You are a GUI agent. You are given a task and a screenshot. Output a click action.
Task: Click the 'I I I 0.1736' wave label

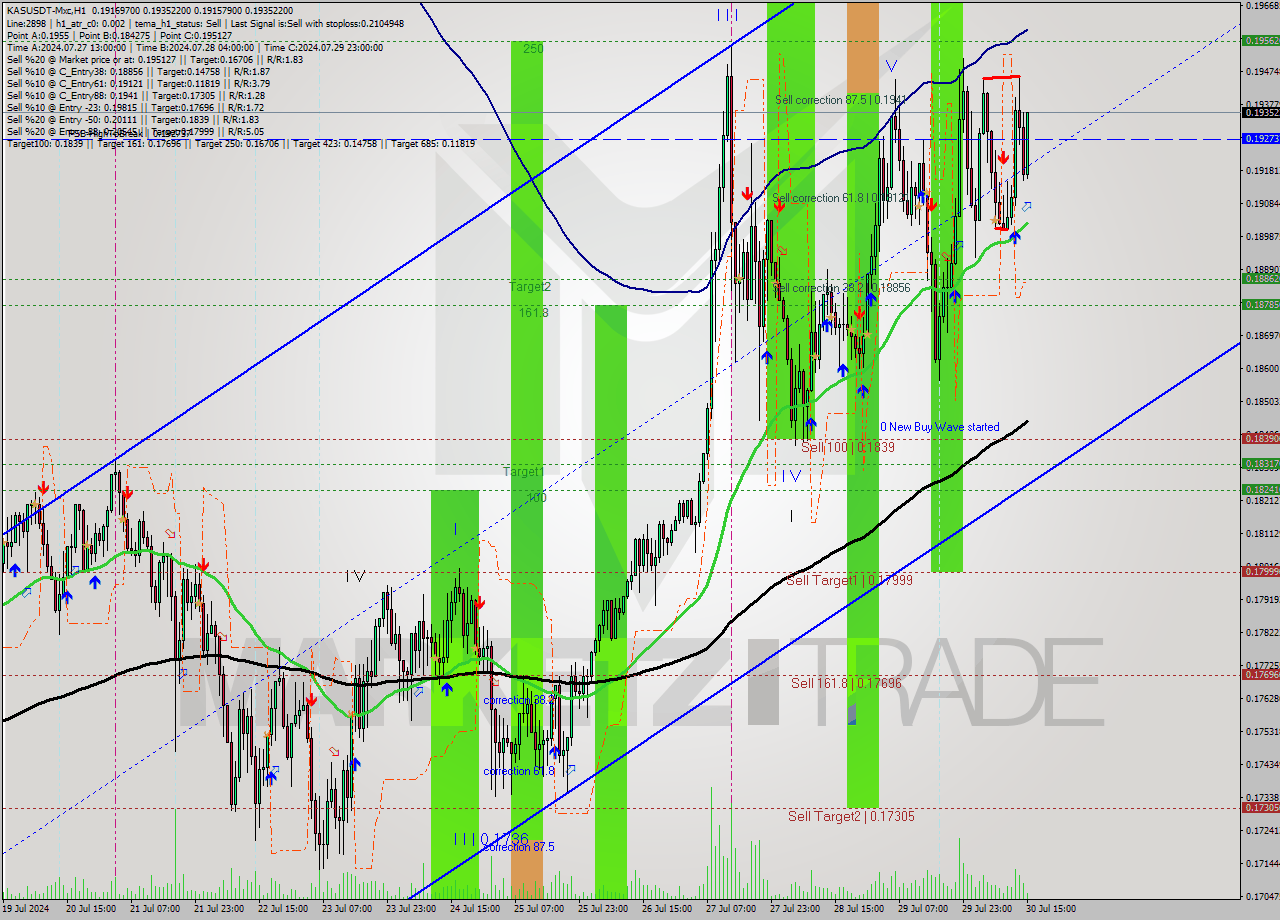pos(490,838)
